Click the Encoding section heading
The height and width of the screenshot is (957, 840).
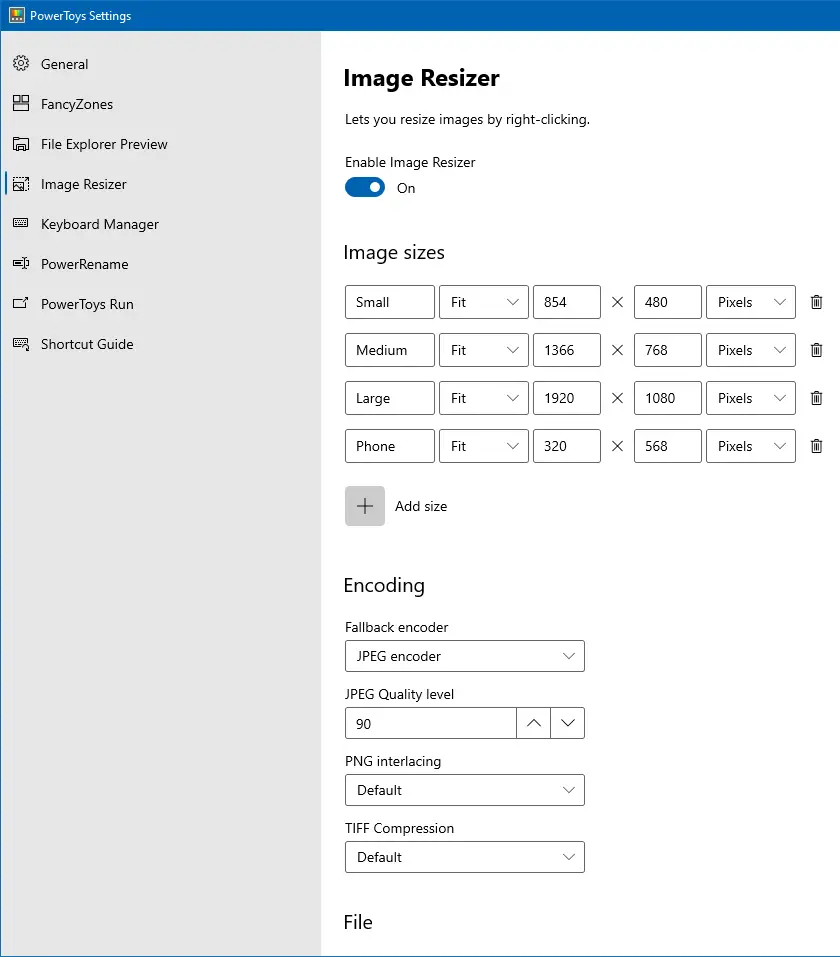click(x=384, y=586)
